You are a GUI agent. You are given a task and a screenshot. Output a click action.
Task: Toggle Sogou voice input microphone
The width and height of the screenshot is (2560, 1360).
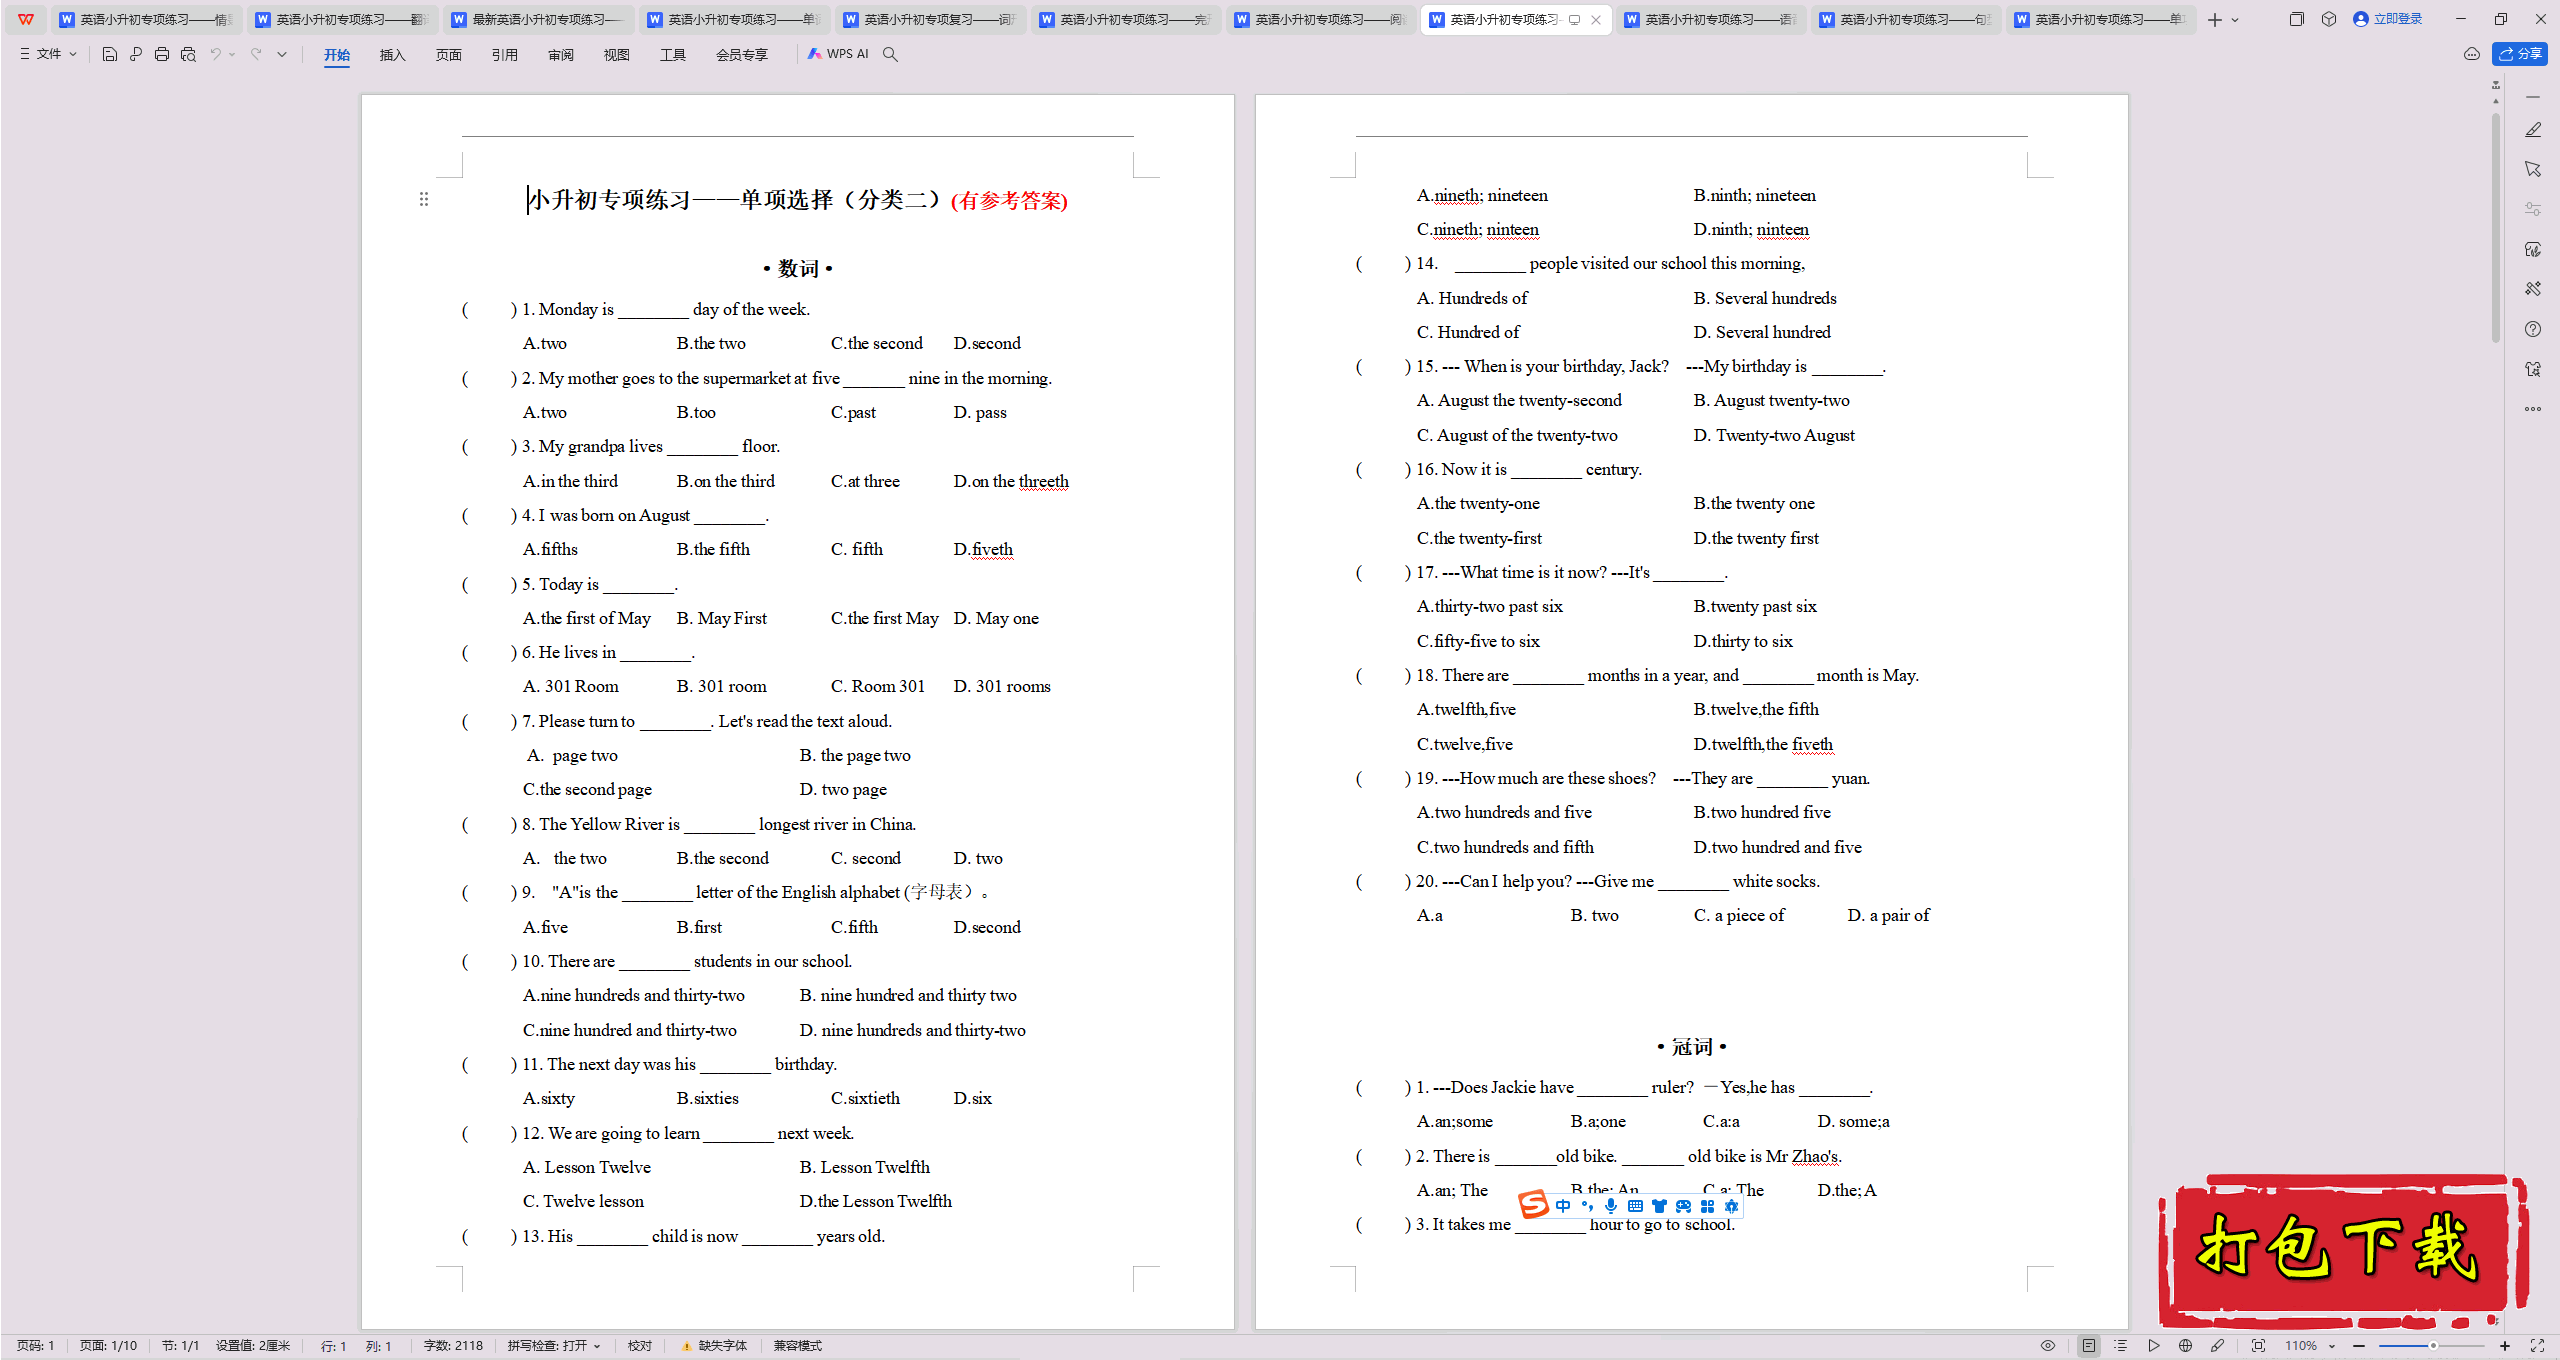[1611, 1206]
